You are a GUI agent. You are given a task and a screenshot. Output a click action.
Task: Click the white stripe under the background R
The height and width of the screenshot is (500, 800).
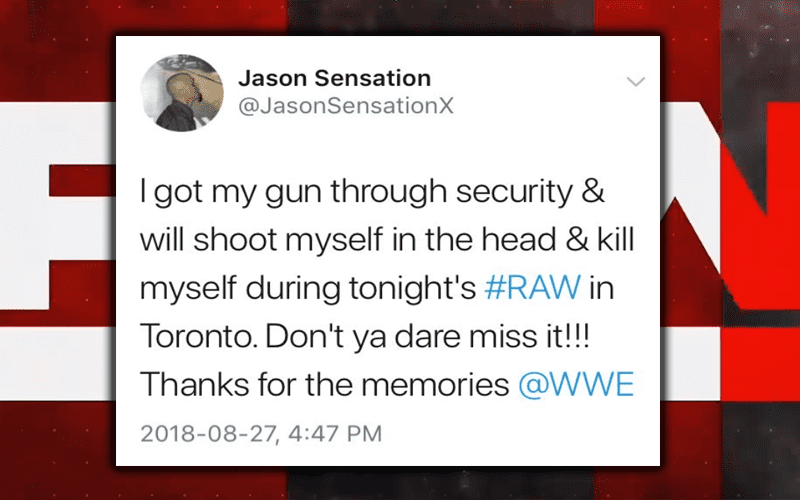coord(58,363)
